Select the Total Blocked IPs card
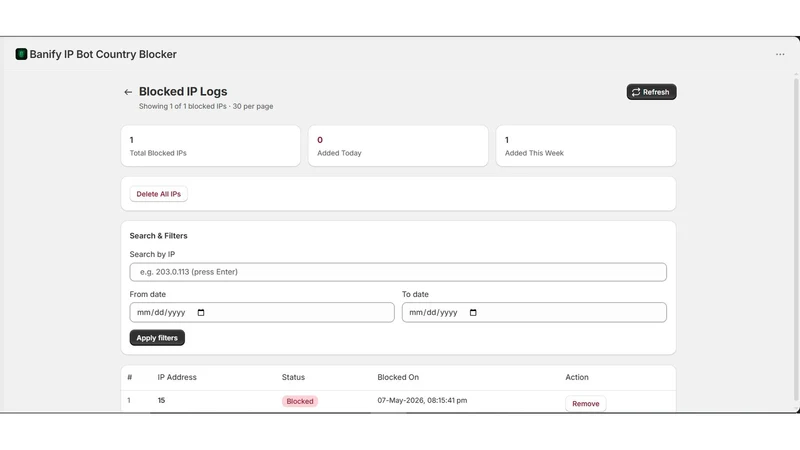Viewport: 800px width, 450px height. tap(211, 146)
